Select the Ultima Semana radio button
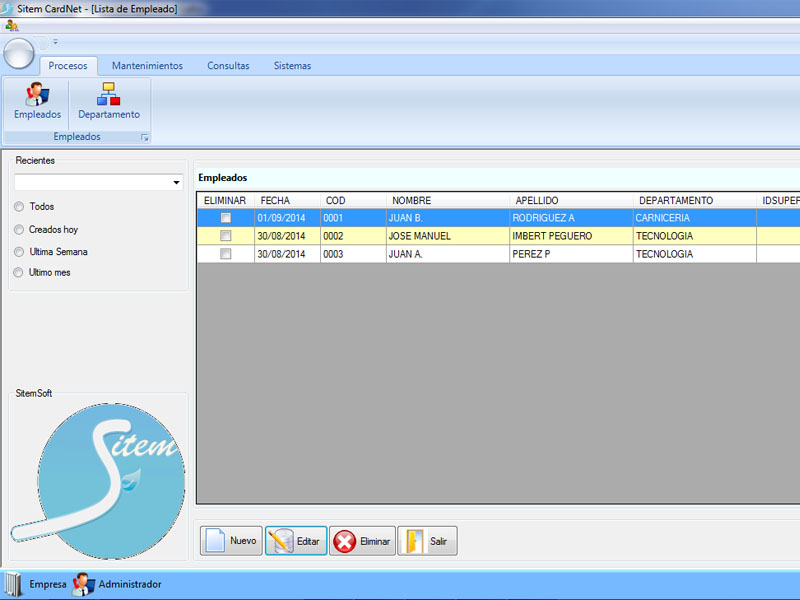Screen dimensions: 800x600 (19, 252)
